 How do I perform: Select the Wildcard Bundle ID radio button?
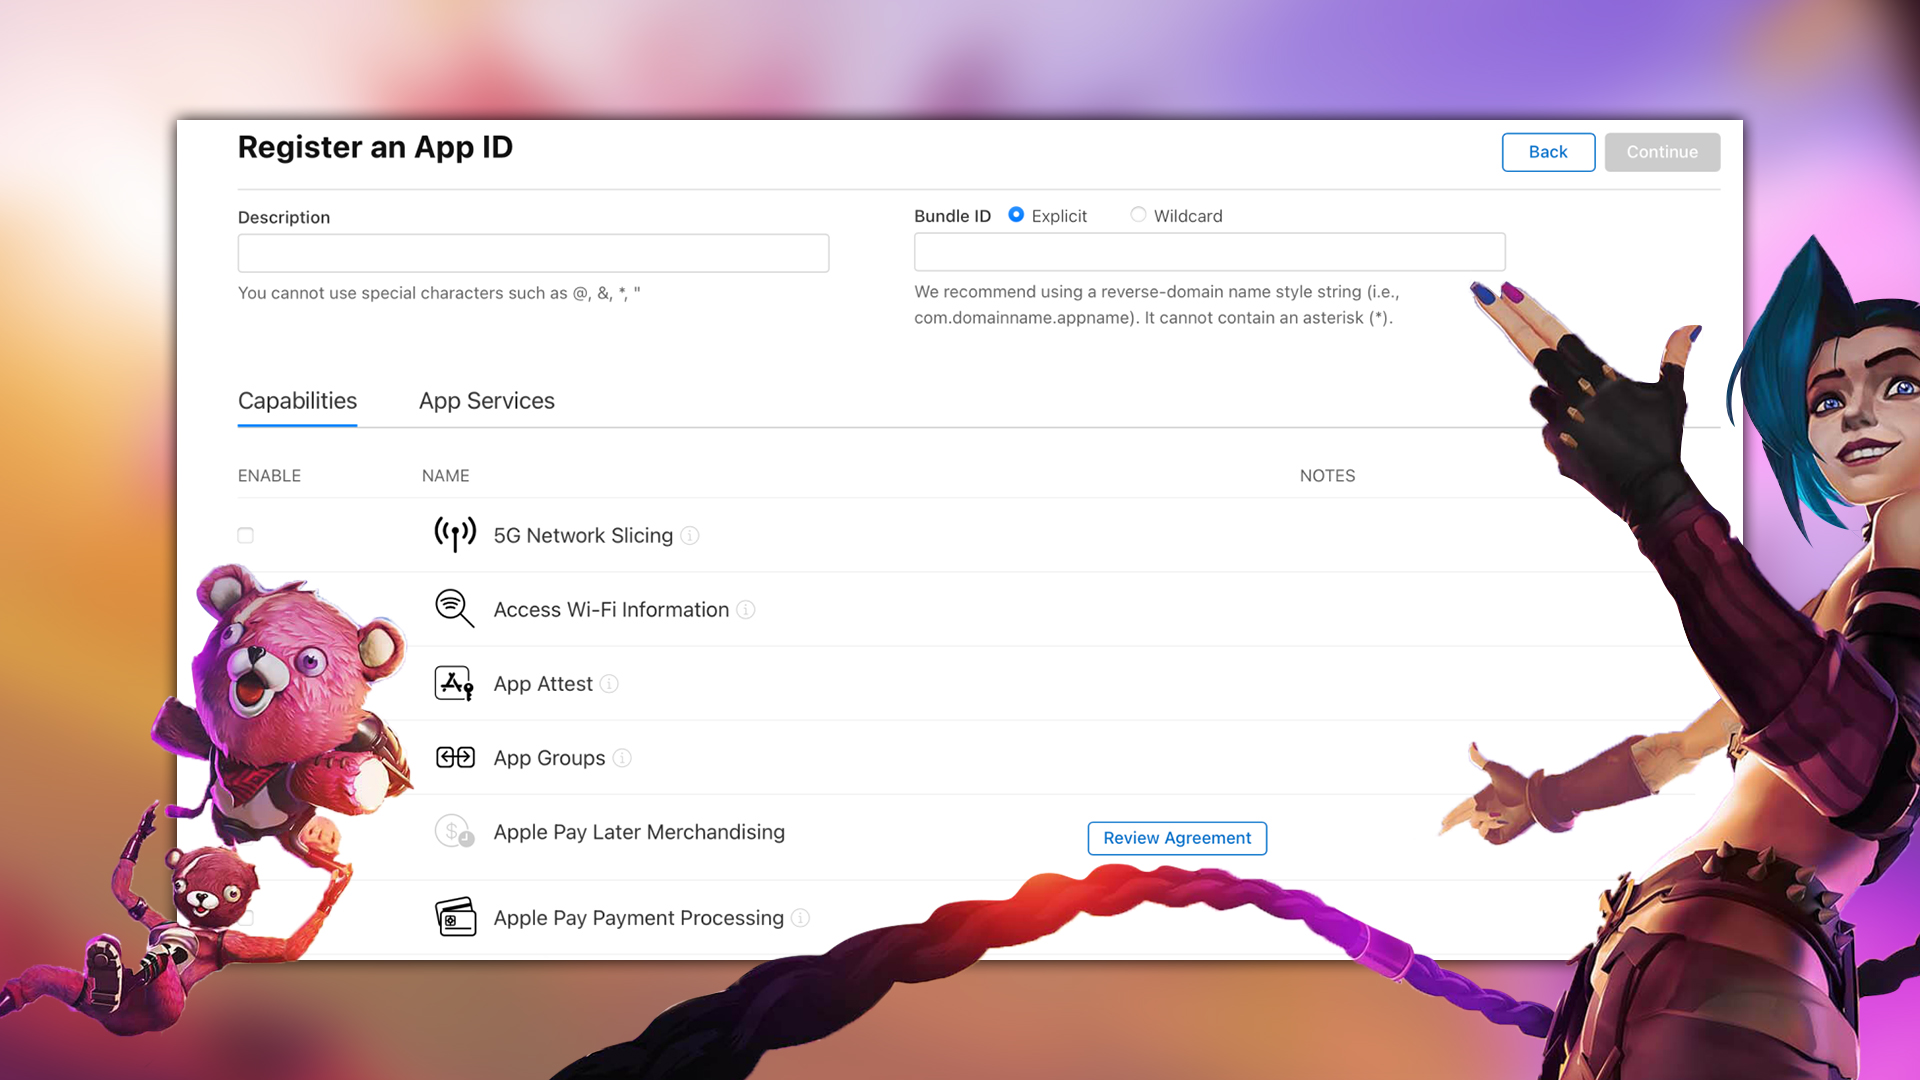[x=1138, y=215]
